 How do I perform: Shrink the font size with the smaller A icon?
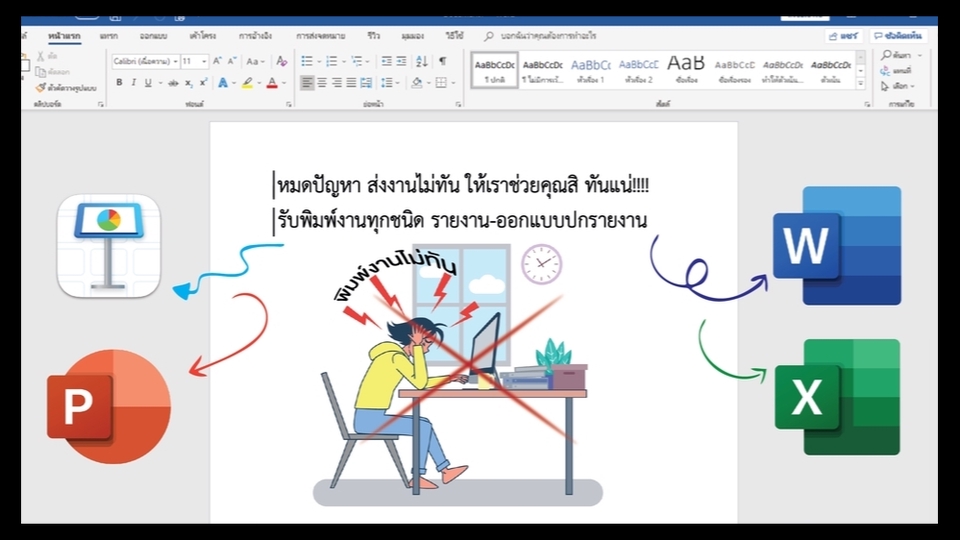coord(231,61)
